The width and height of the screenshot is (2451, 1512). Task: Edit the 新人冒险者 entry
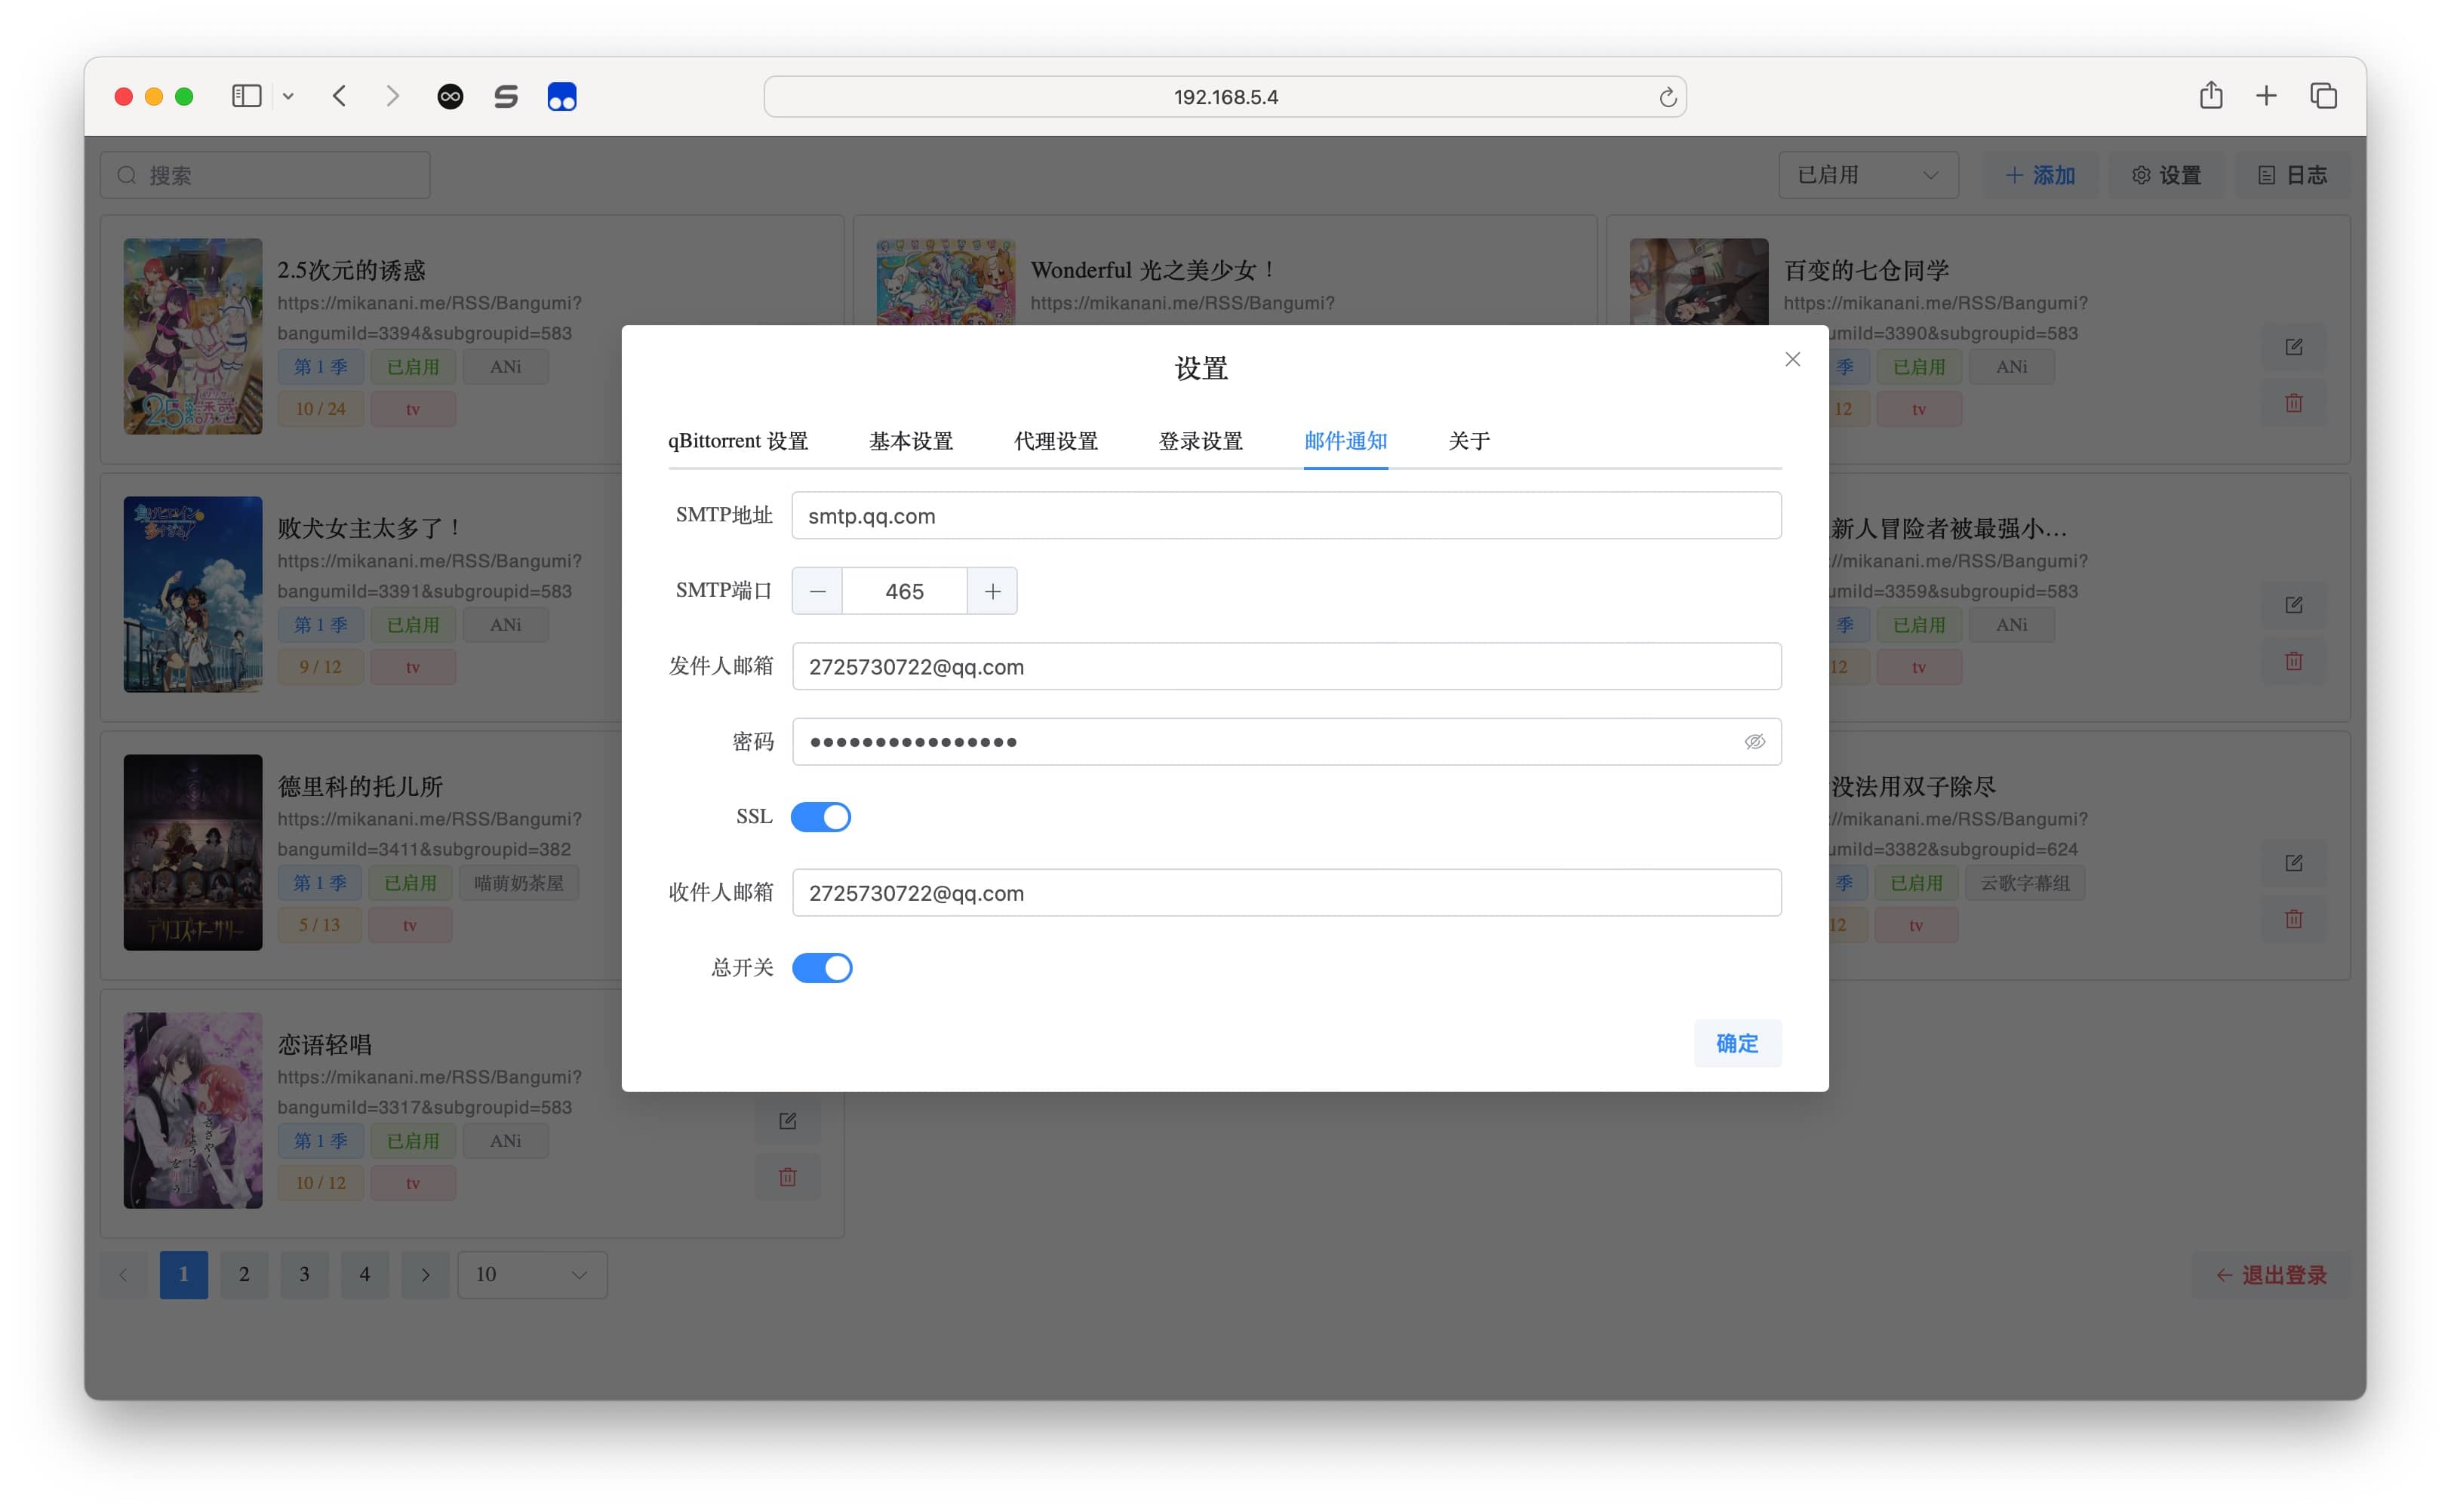point(2293,605)
